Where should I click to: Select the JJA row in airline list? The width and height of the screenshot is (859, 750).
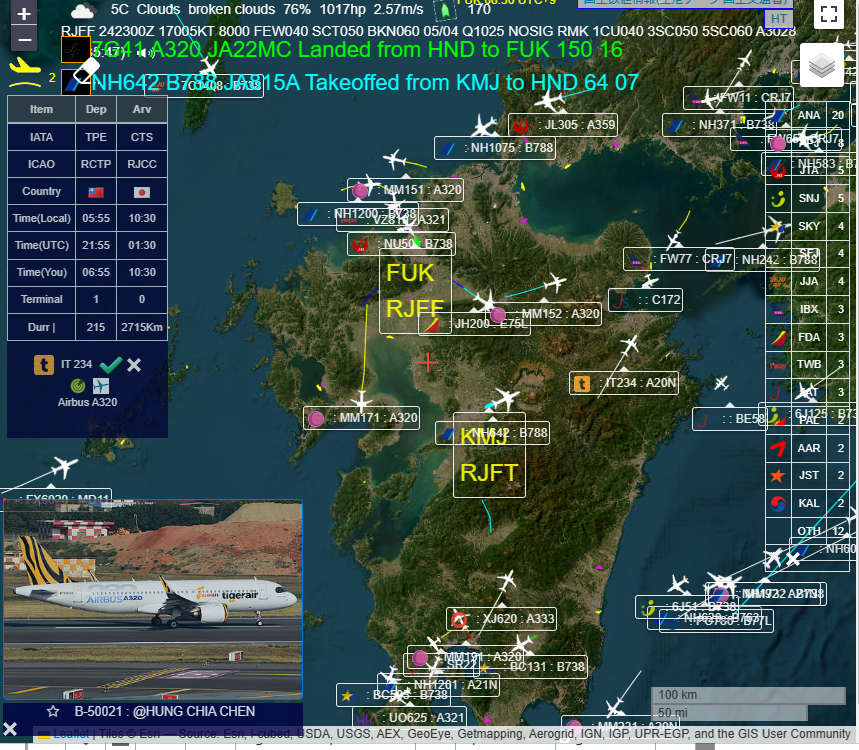(808, 282)
